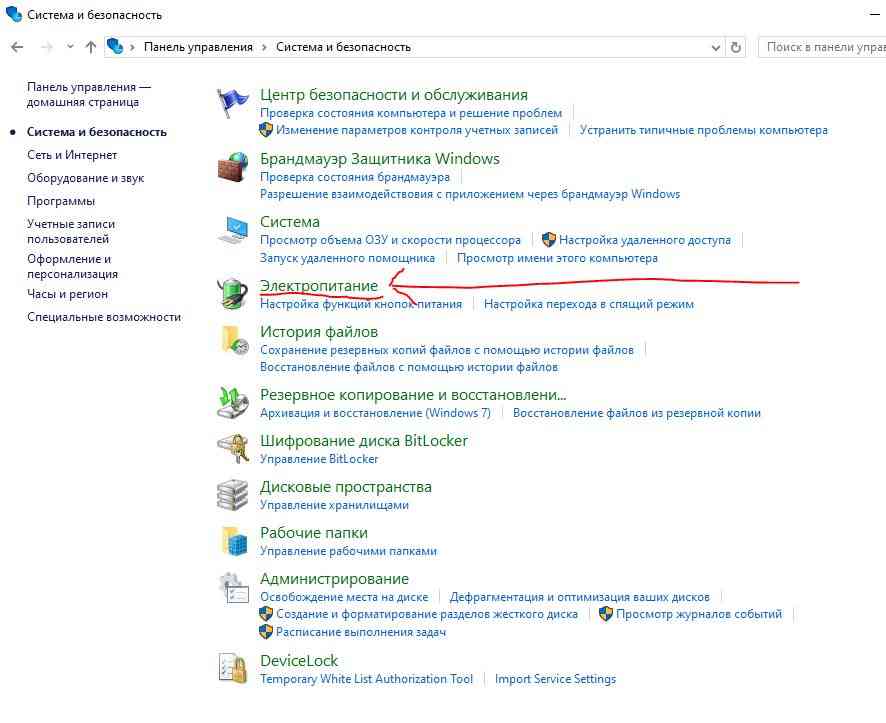The height and width of the screenshot is (723, 886).
Task: Click Система и безопасность breadcrumb segment
Action: (x=343, y=47)
